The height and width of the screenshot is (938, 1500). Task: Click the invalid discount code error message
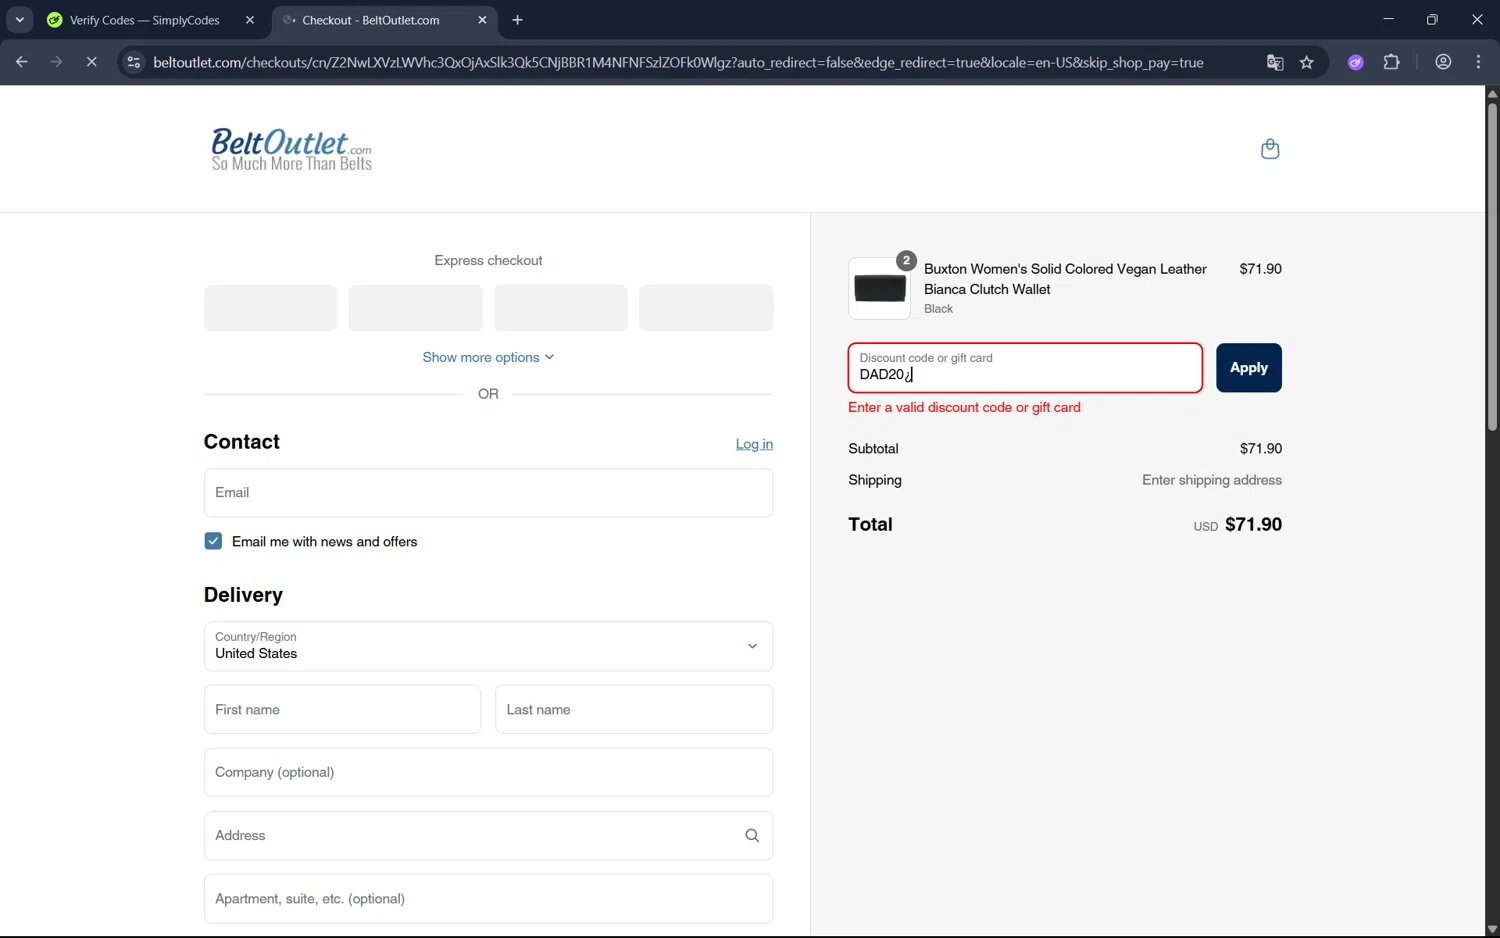click(964, 407)
